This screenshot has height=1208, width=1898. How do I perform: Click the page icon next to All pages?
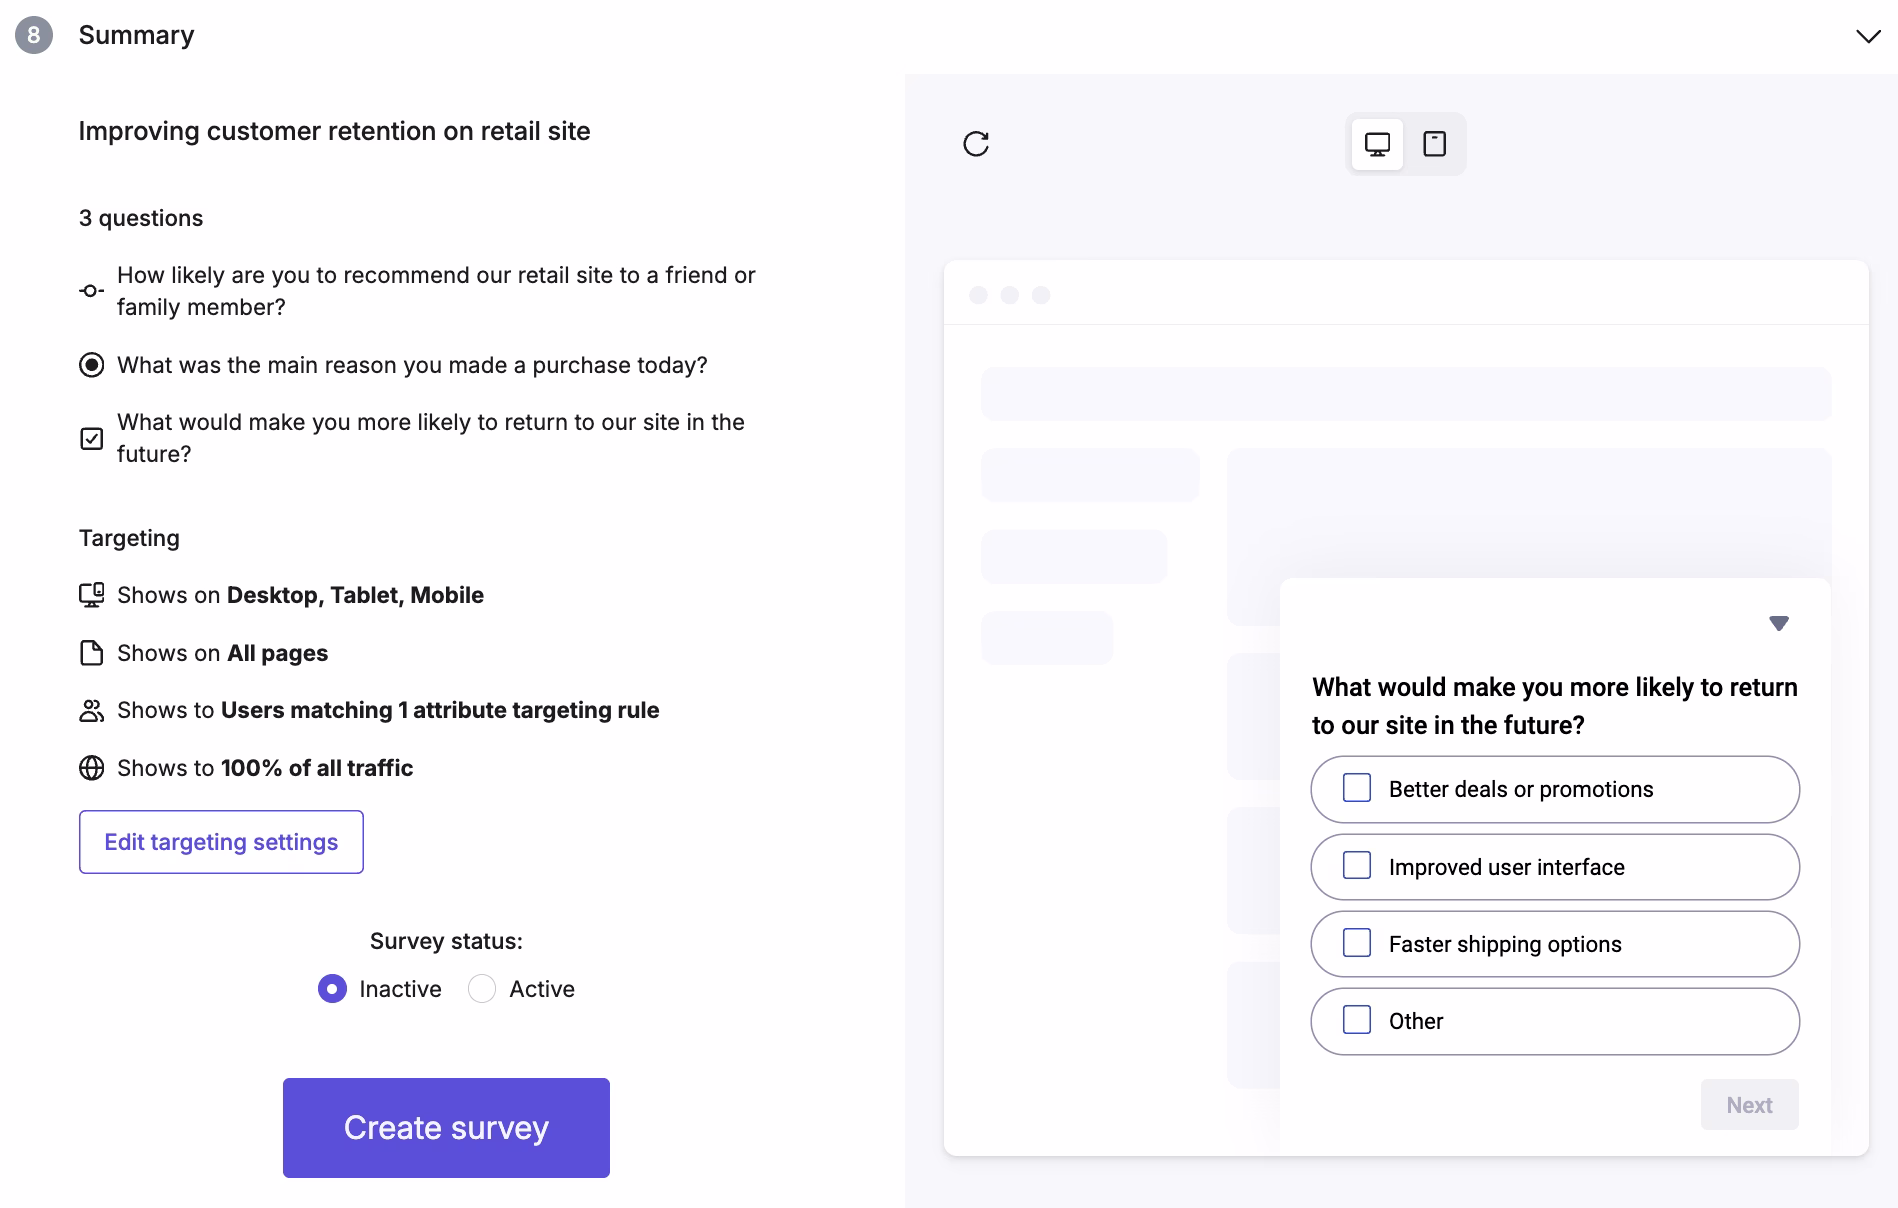(x=91, y=653)
